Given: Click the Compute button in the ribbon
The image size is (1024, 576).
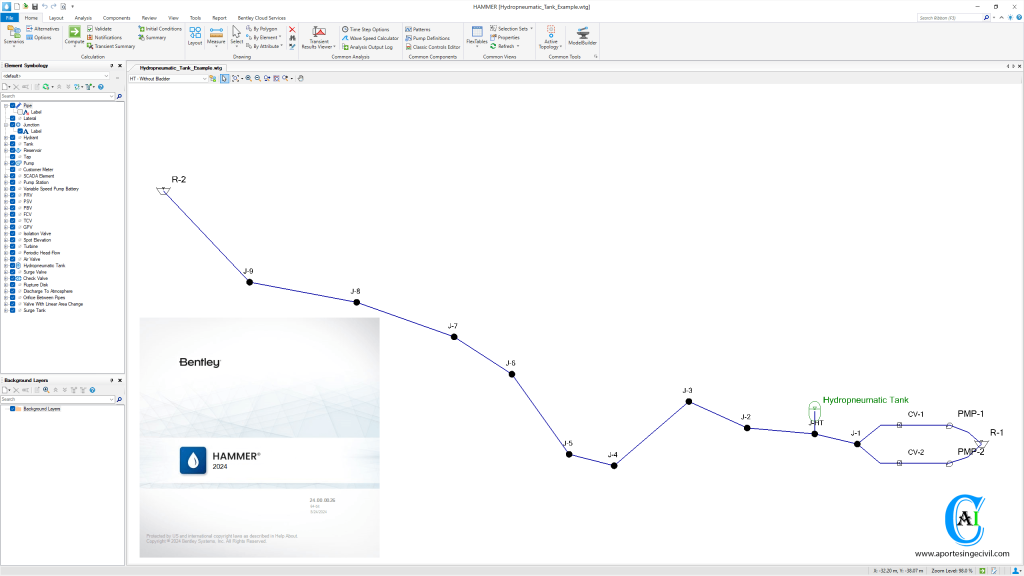Looking at the screenshot, I should pos(74,36).
